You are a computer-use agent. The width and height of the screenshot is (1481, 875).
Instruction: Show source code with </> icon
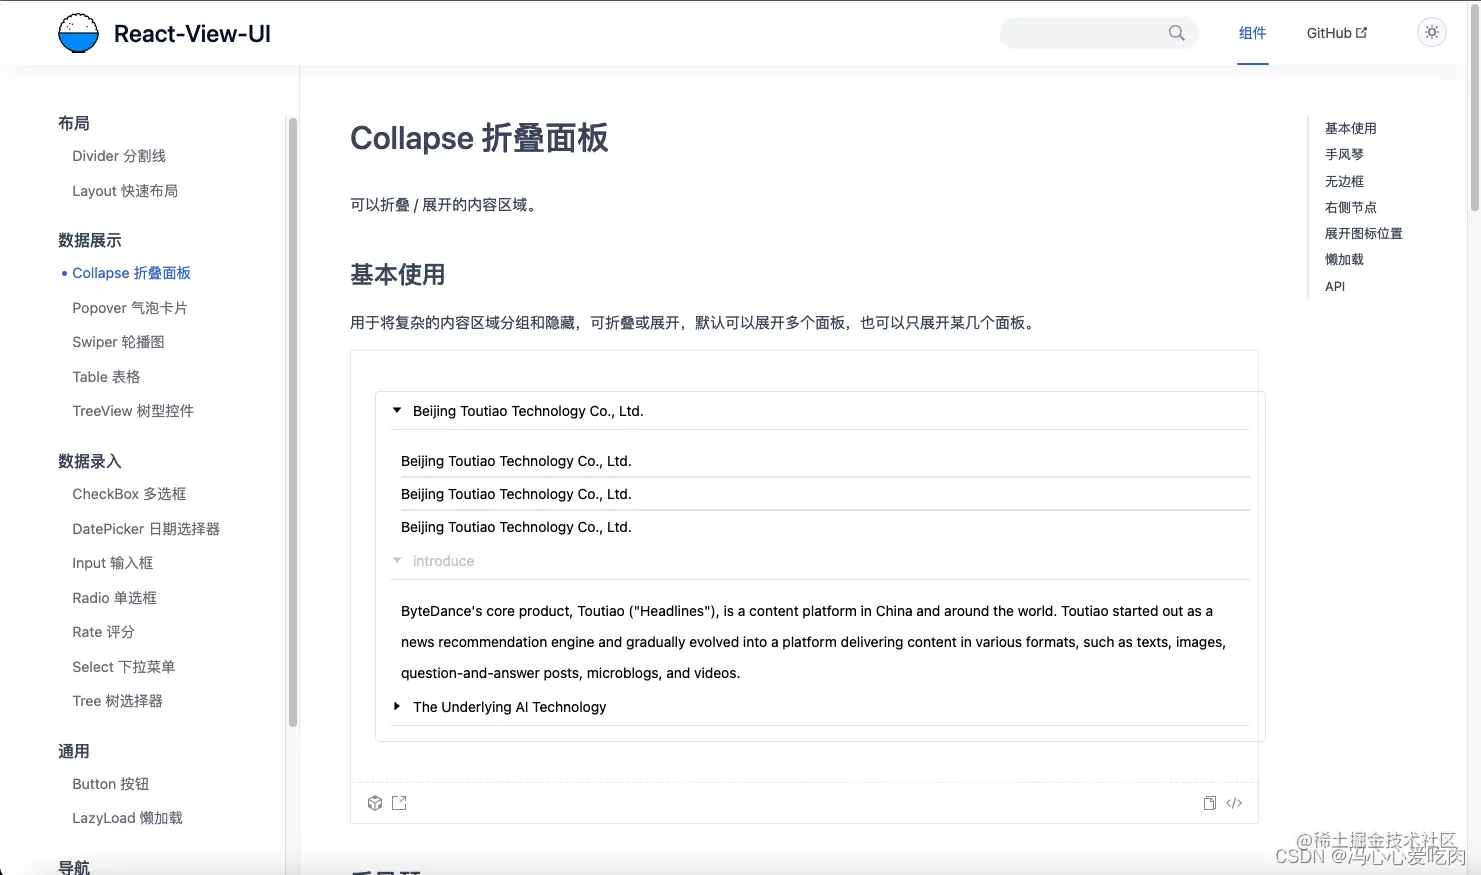coord(1234,803)
